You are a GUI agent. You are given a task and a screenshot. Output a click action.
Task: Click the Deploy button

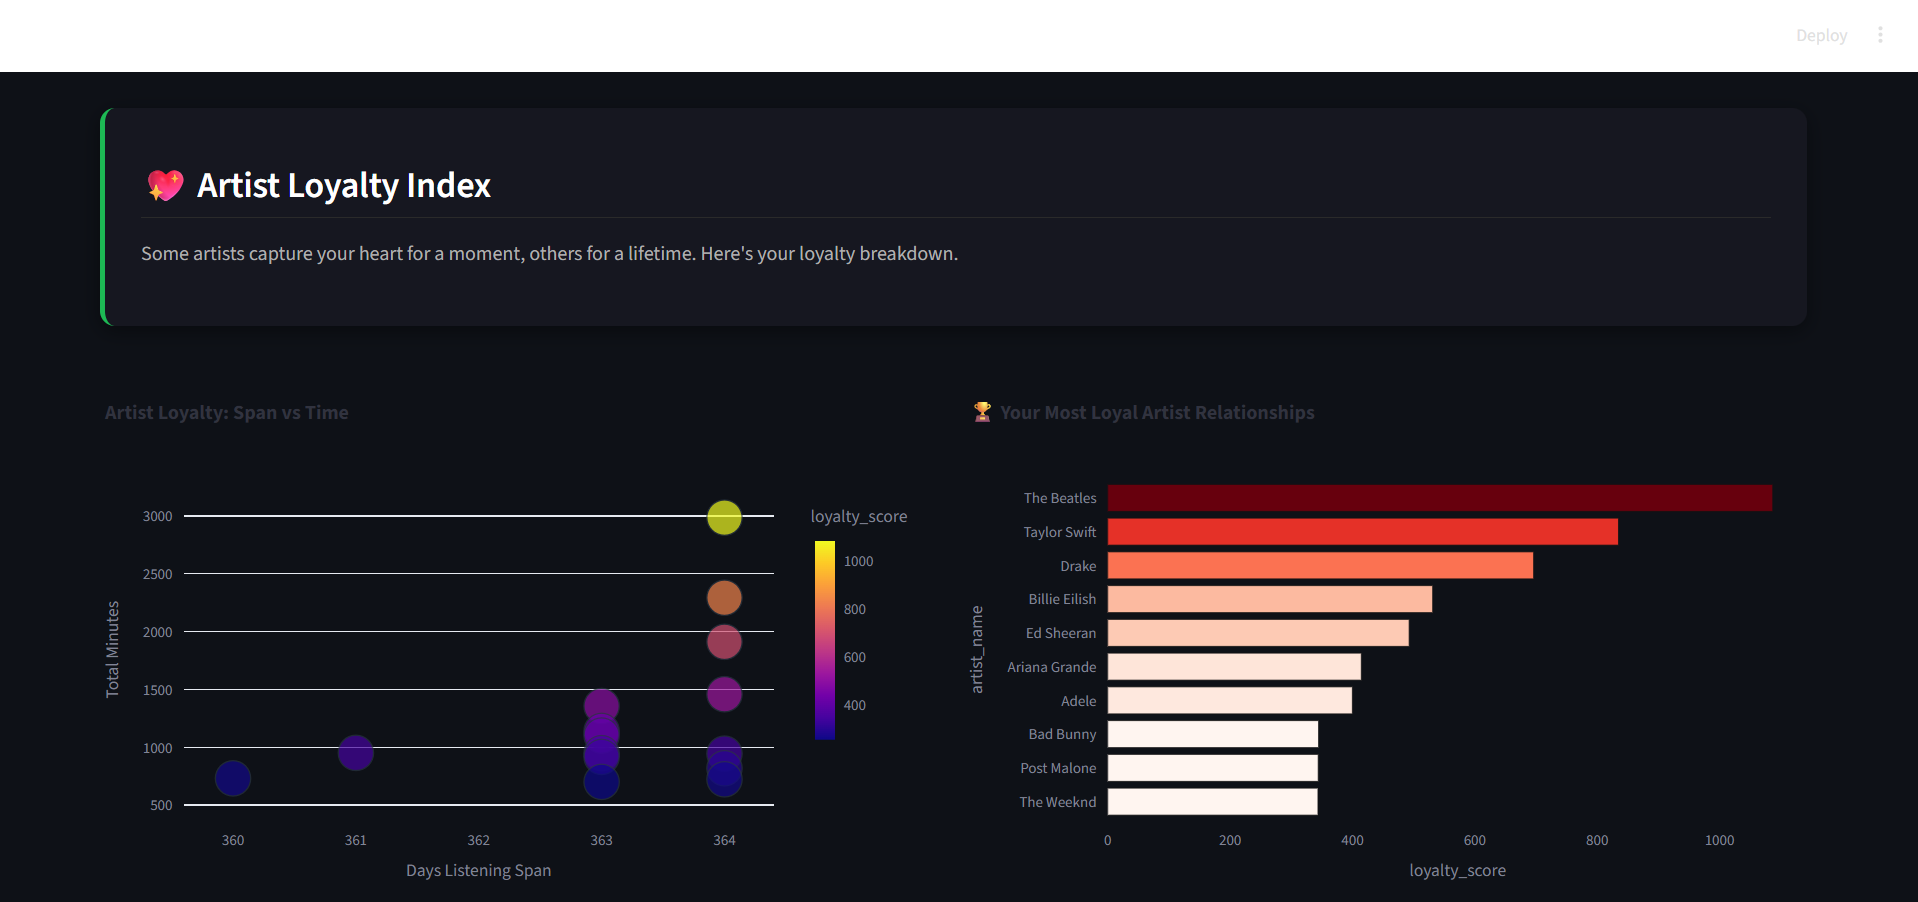[1821, 35]
